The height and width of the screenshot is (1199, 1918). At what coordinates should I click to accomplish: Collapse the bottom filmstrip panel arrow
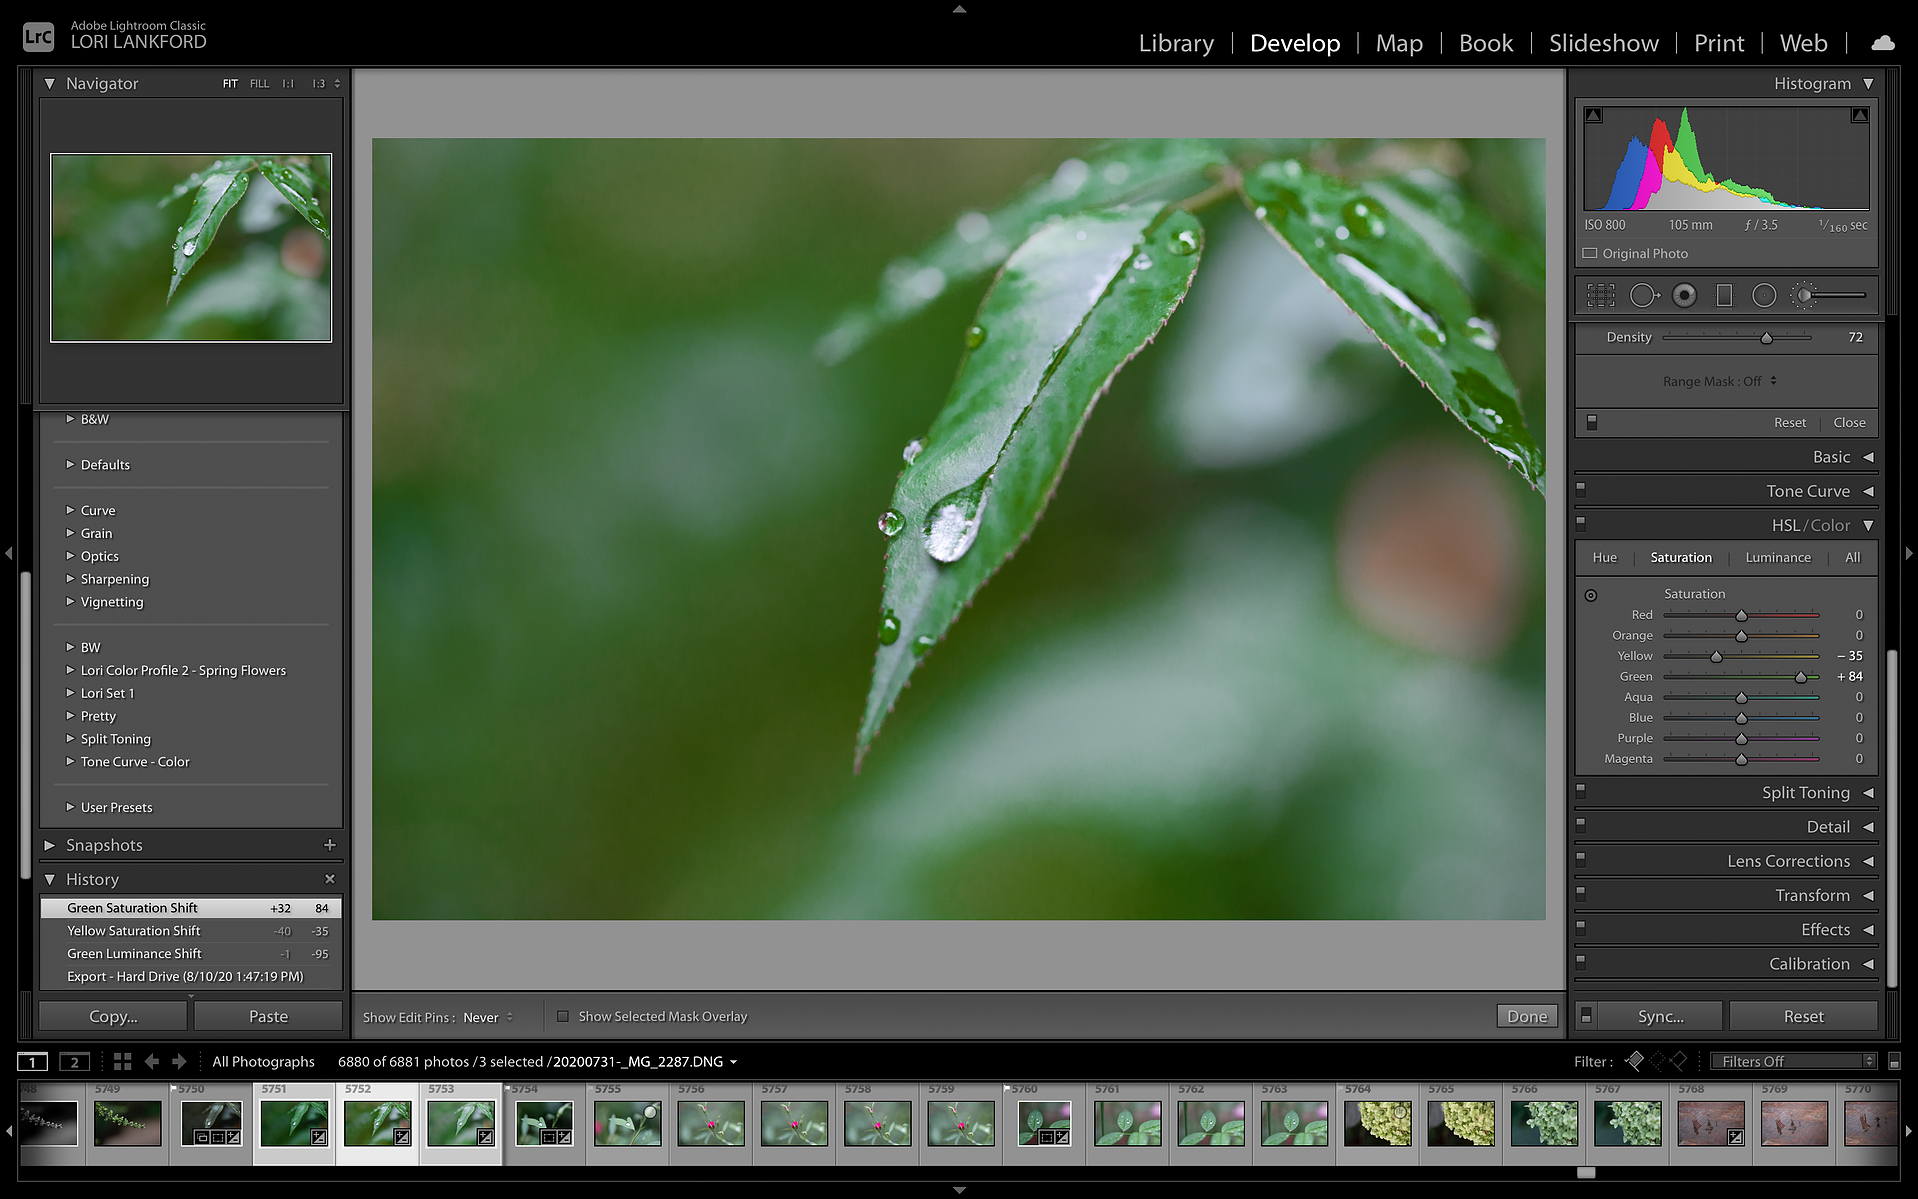pyautogui.click(x=959, y=1190)
